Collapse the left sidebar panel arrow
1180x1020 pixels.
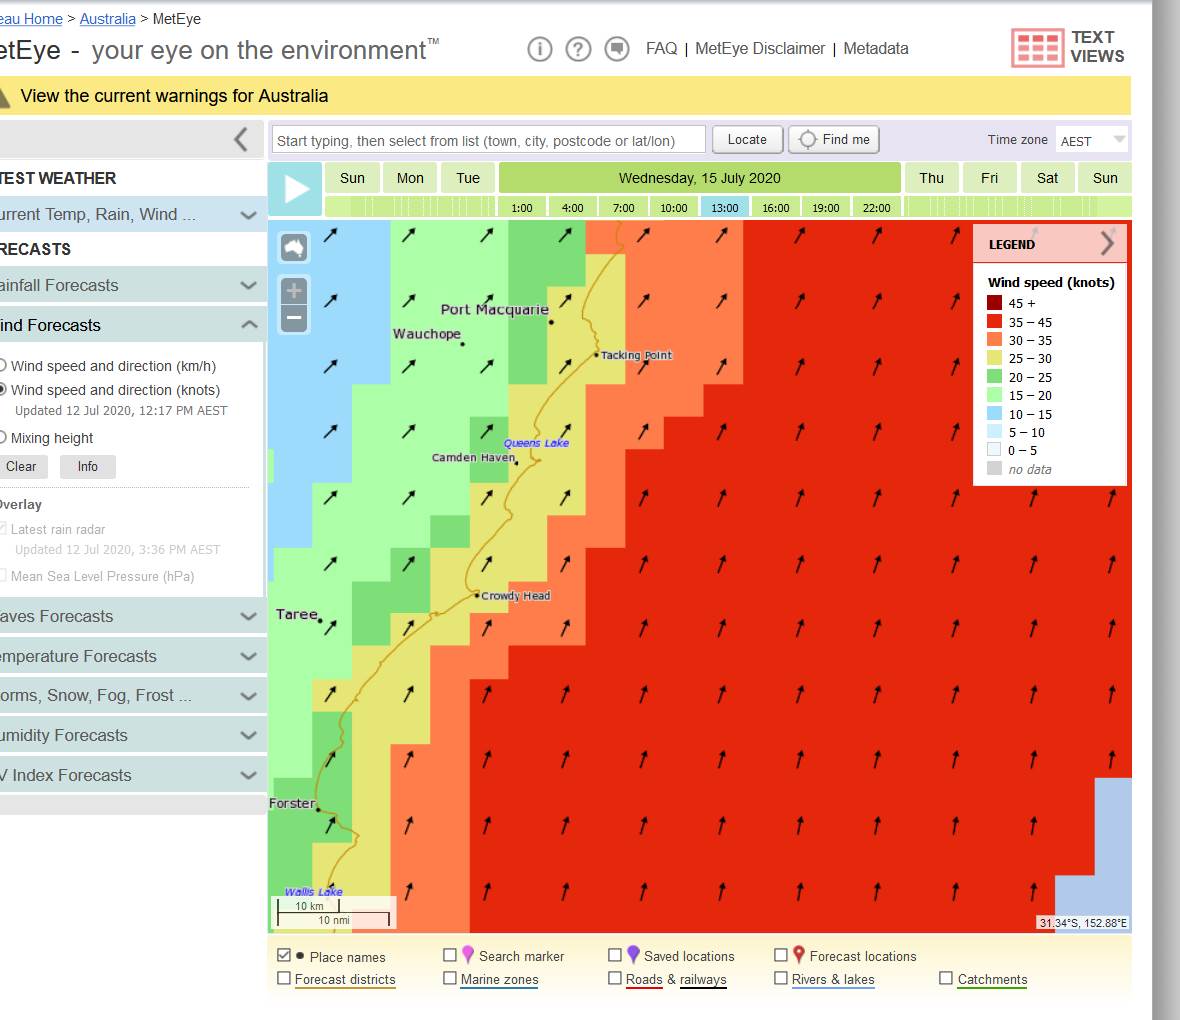pos(240,139)
